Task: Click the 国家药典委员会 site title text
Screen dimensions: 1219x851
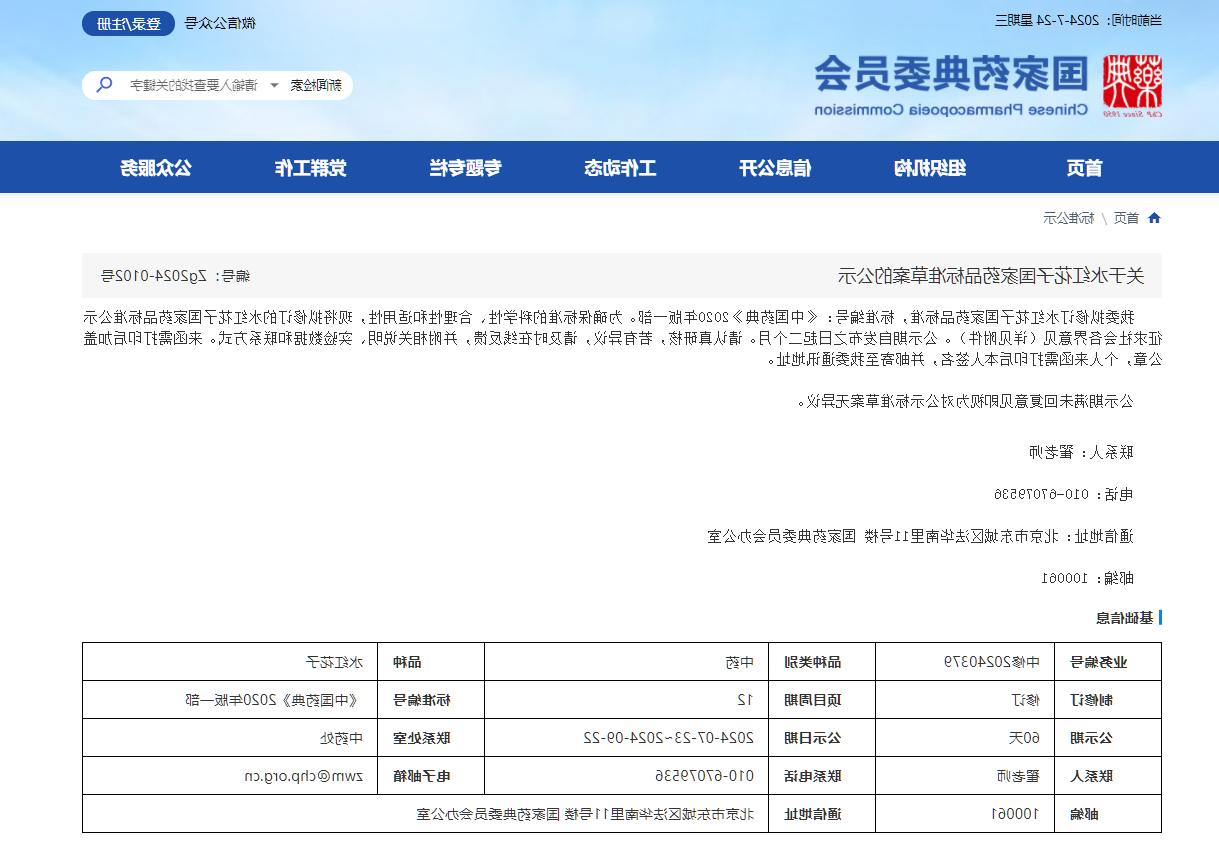Action: [x=951, y=73]
